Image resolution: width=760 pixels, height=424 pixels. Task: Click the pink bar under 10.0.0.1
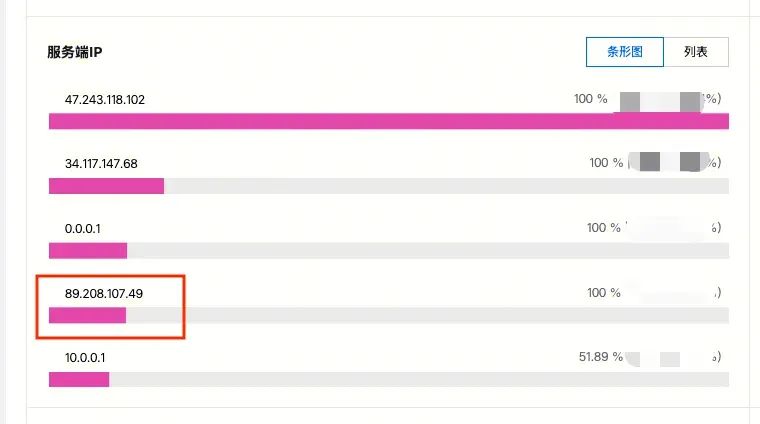(79, 379)
